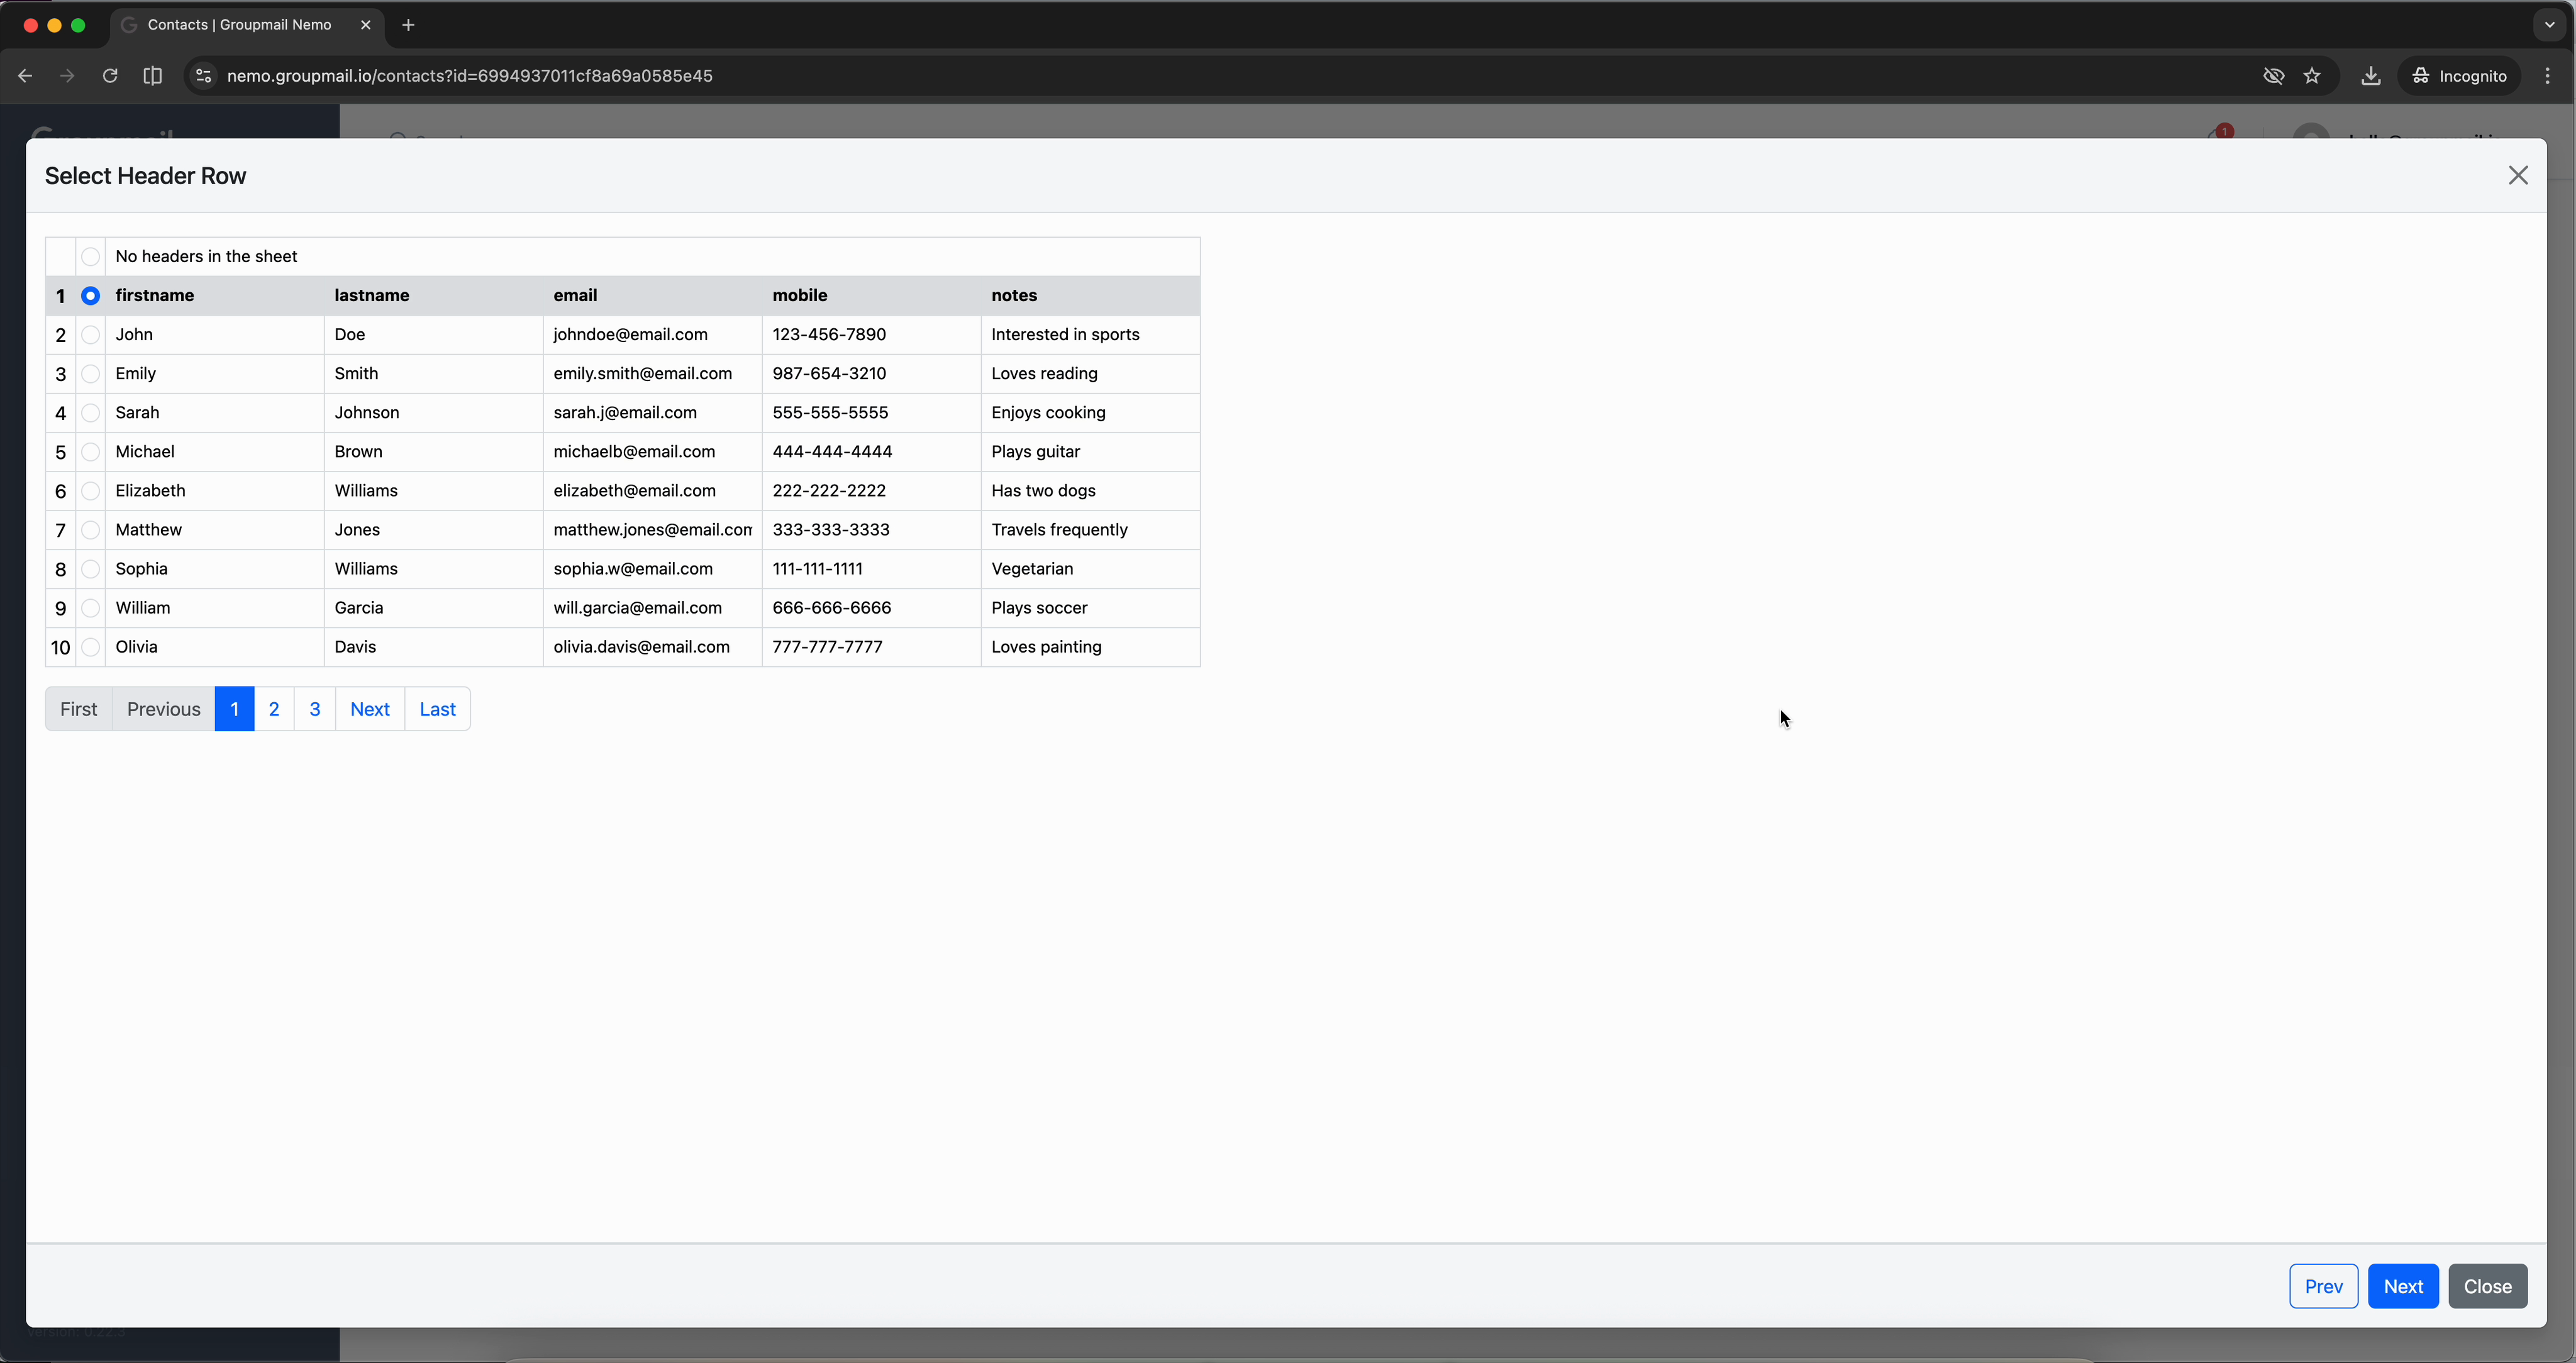Open the side panel icon next to reload

pos(152,76)
